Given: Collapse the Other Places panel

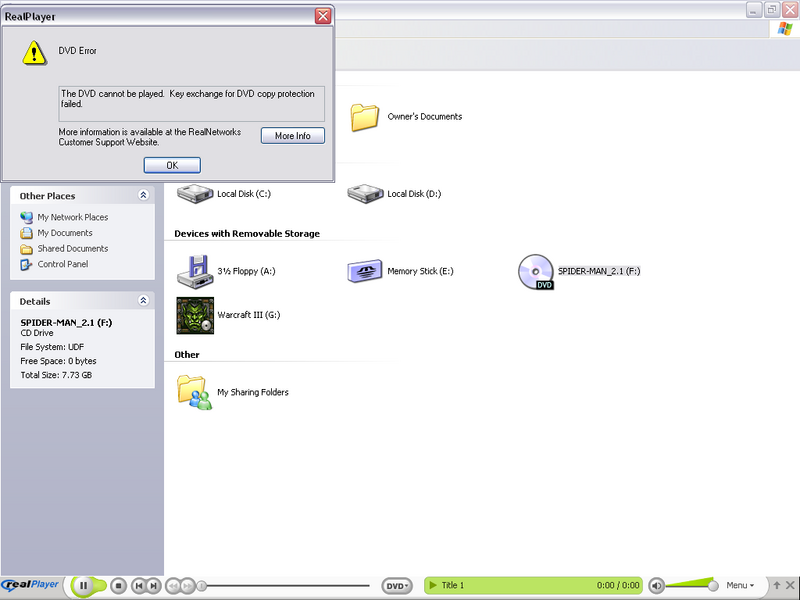Looking at the screenshot, I should coord(143,195).
